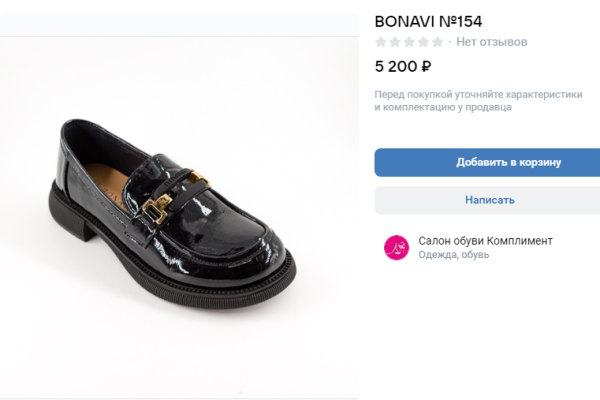Click the second rating star
Image resolution: width=600 pixels, height=400 pixels.
tap(395, 42)
